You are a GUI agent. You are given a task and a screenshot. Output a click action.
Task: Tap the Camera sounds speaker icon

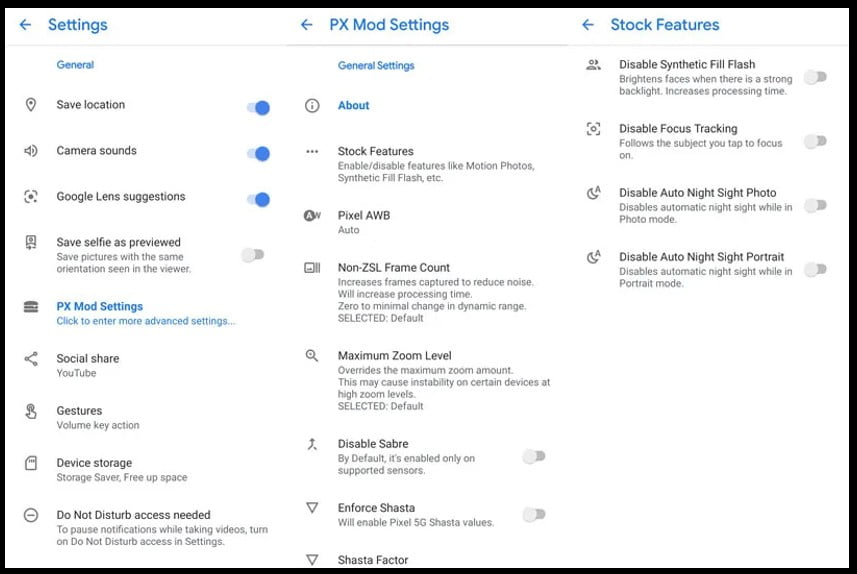pos(31,150)
